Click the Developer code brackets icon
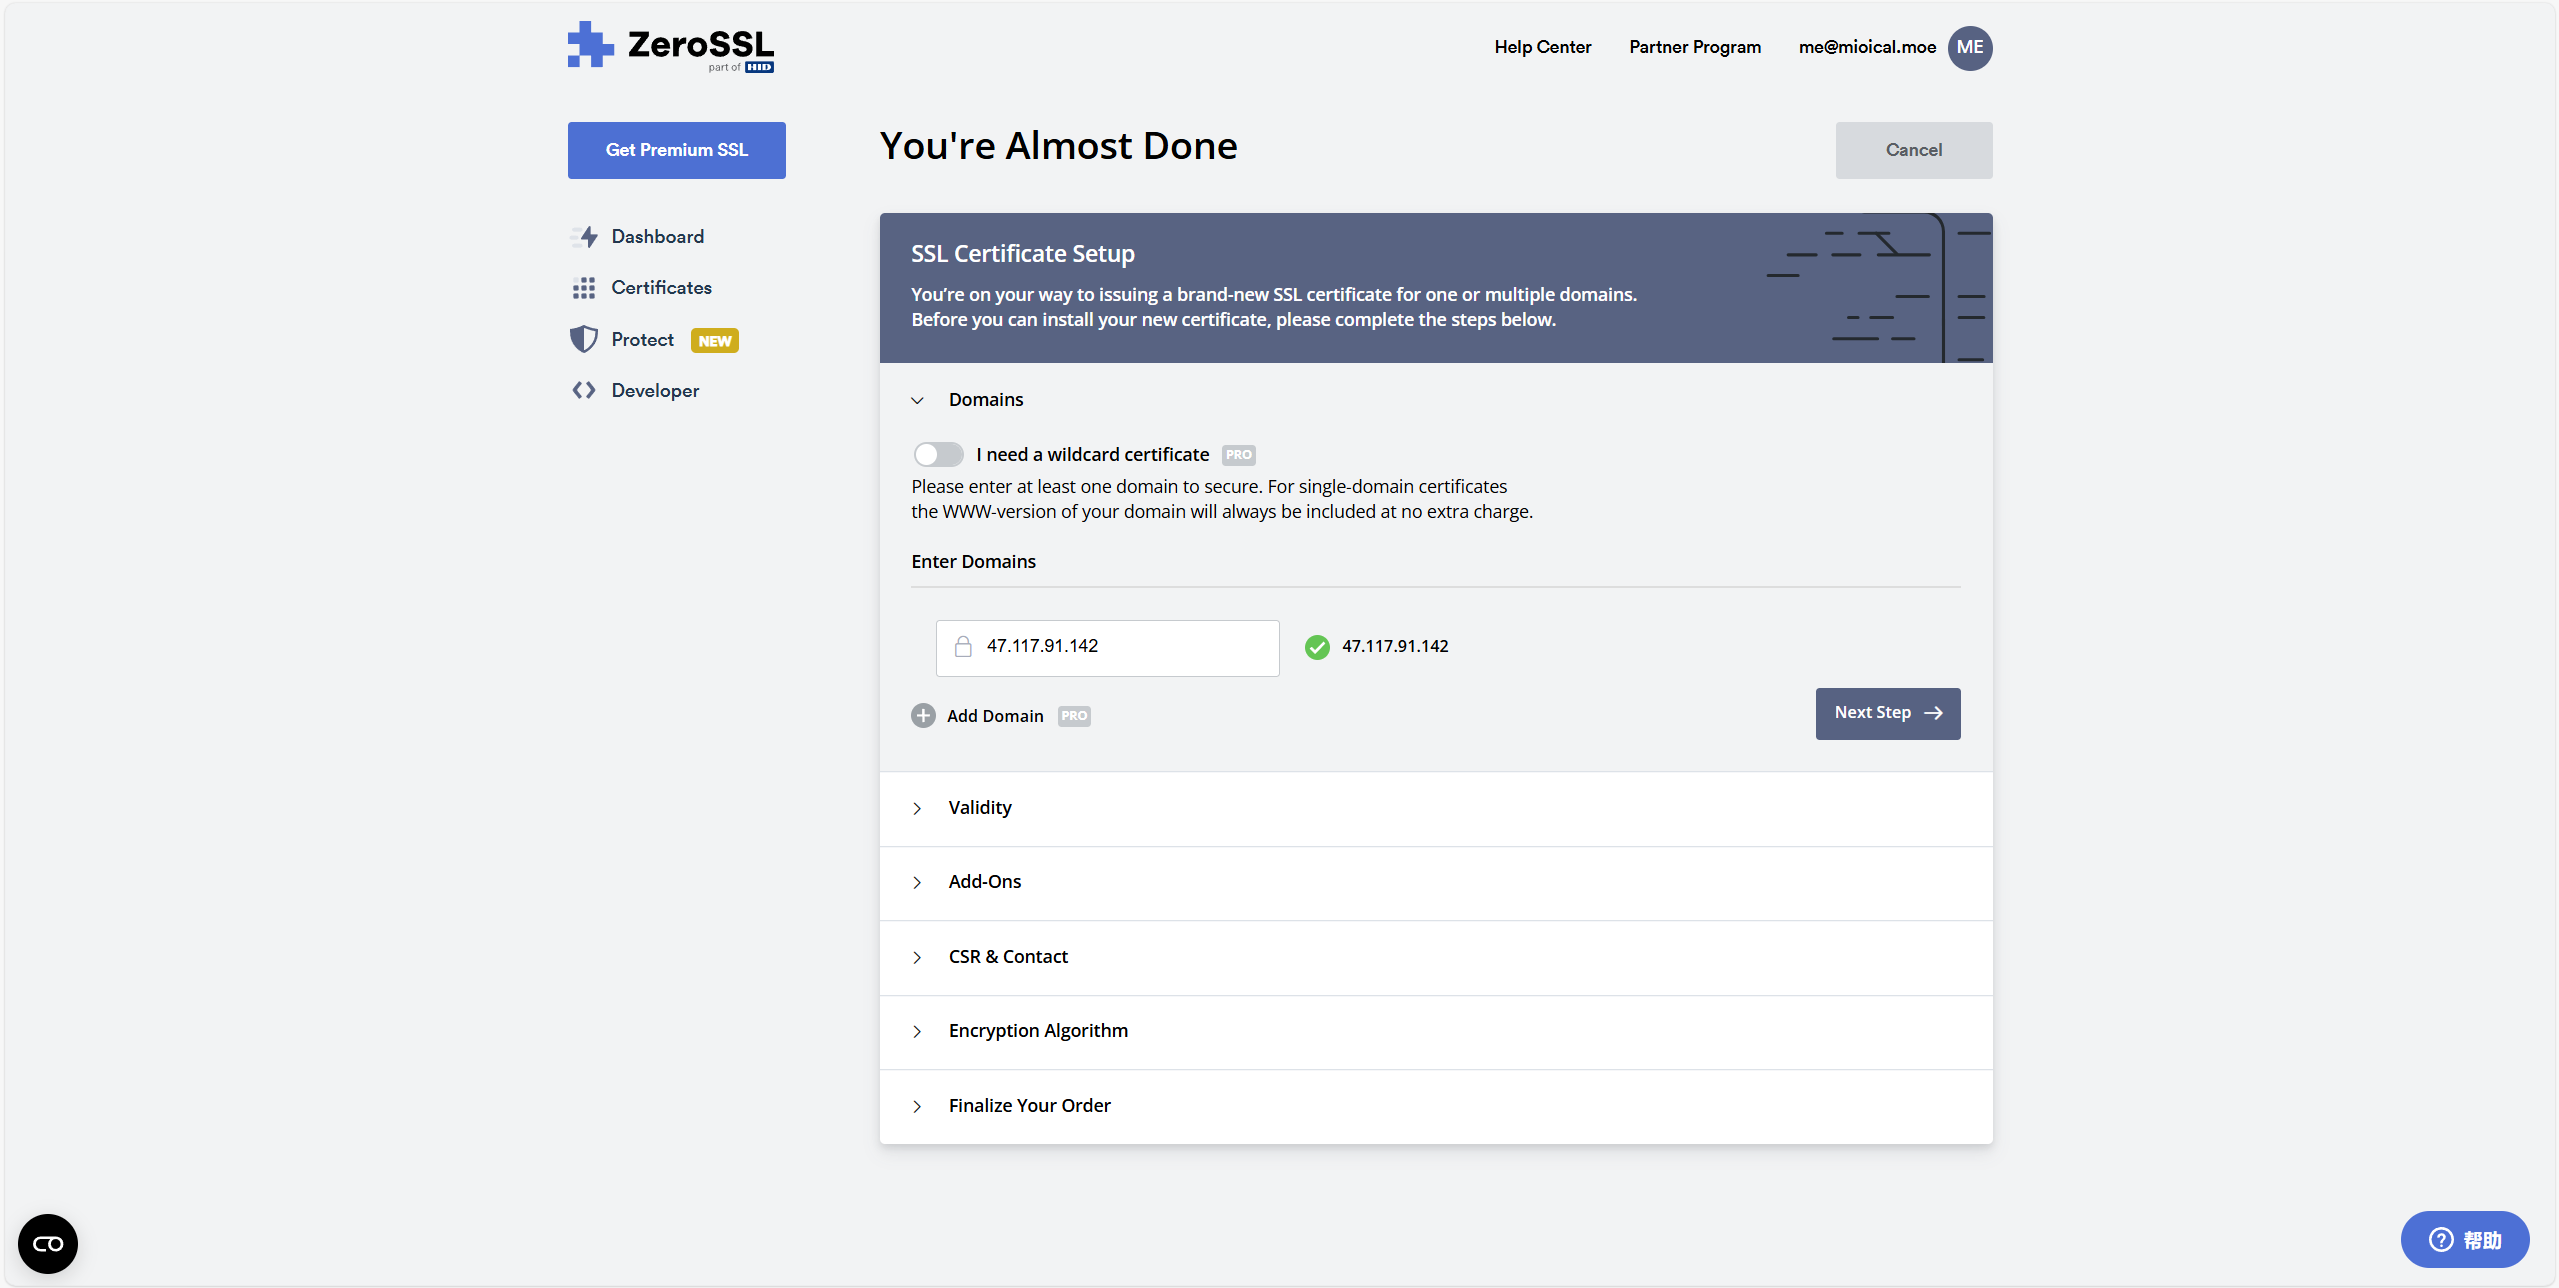The height and width of the screenshot is (1288, 2559). [584, 391]
